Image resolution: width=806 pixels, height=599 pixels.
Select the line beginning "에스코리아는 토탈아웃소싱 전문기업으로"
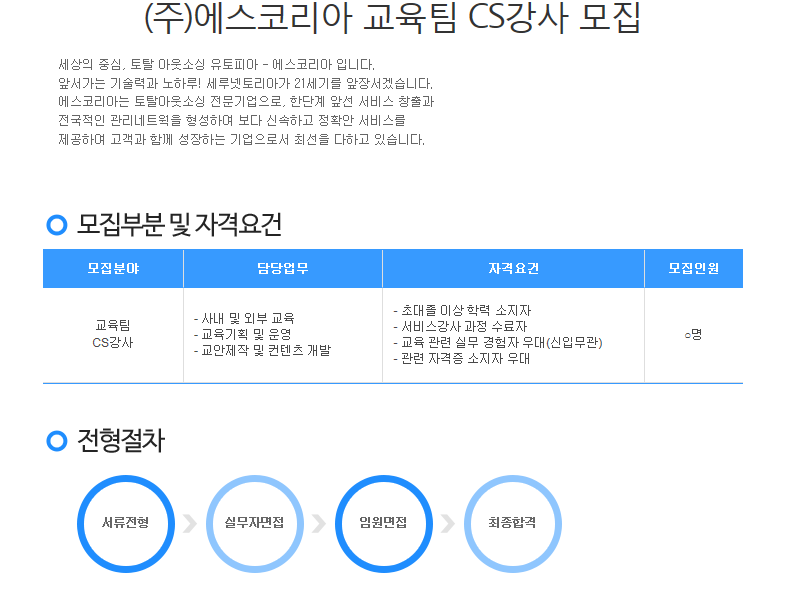click(246, 102)
